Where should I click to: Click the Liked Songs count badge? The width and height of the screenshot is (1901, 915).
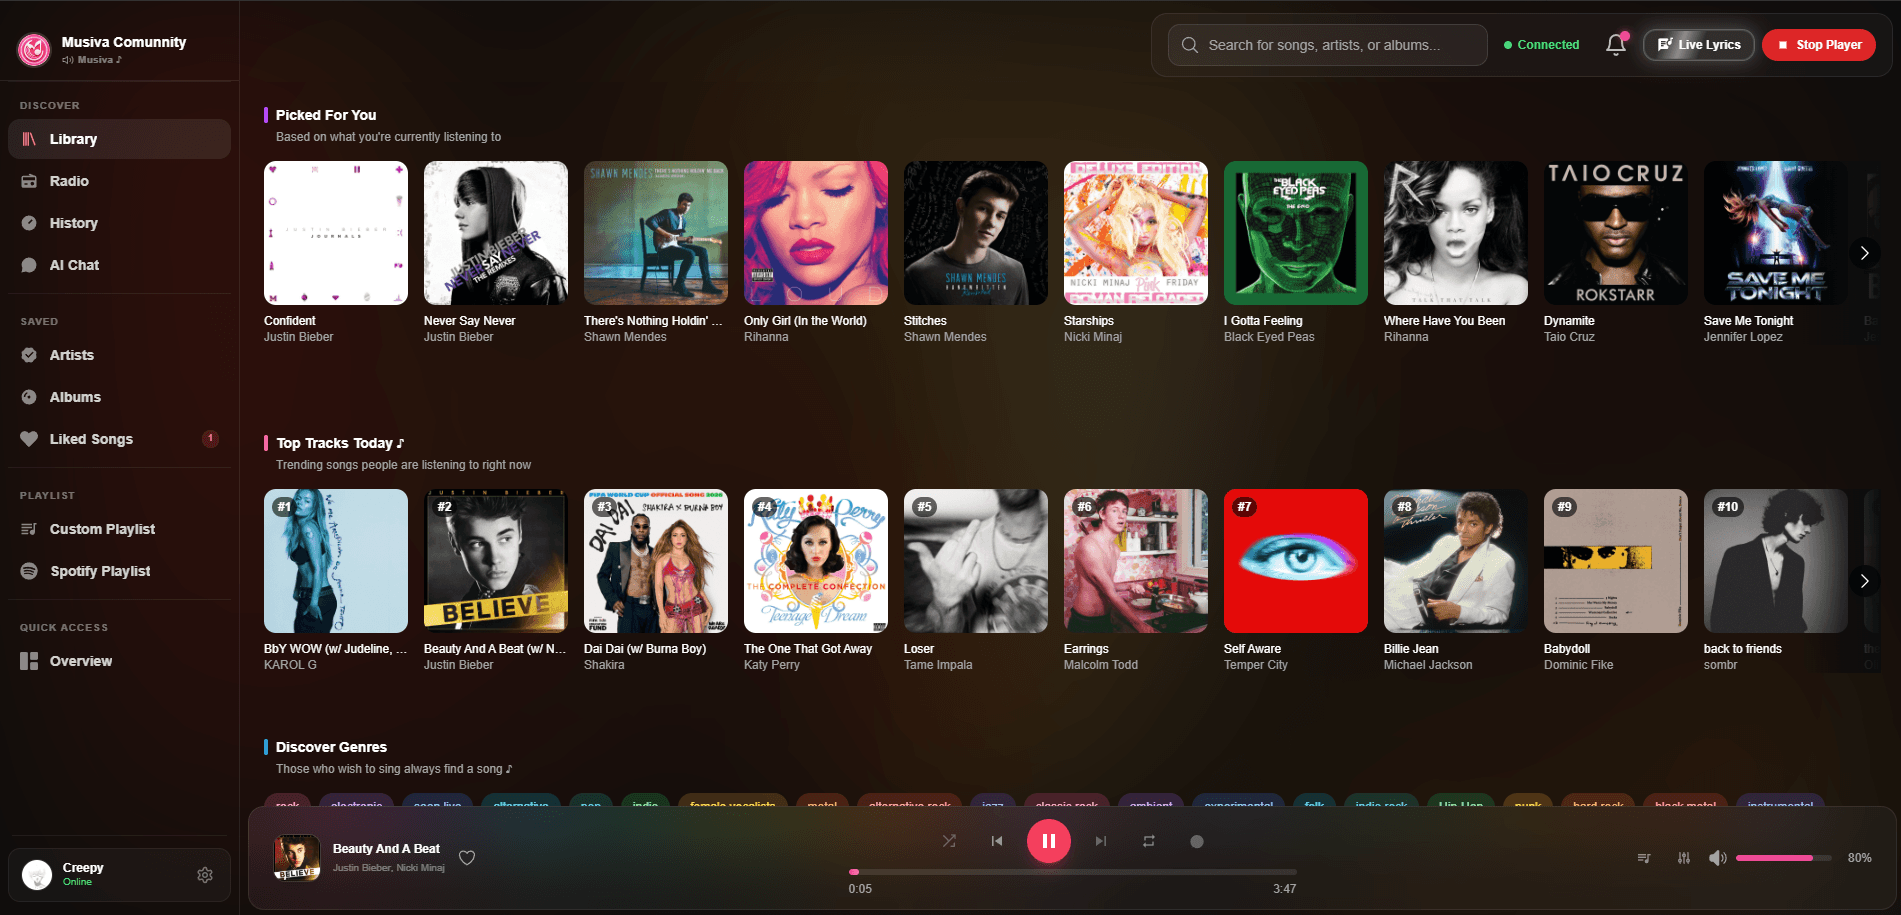(x=210, y=438)
